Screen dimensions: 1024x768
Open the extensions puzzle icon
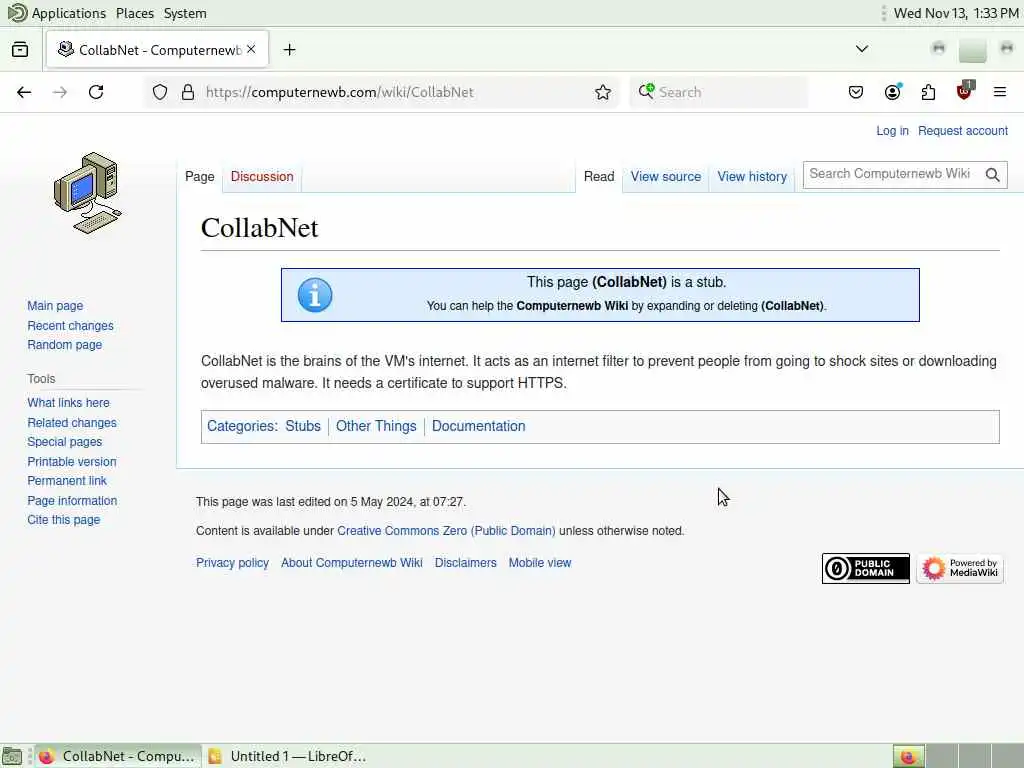pyautogui.click(x=928, y=92)
